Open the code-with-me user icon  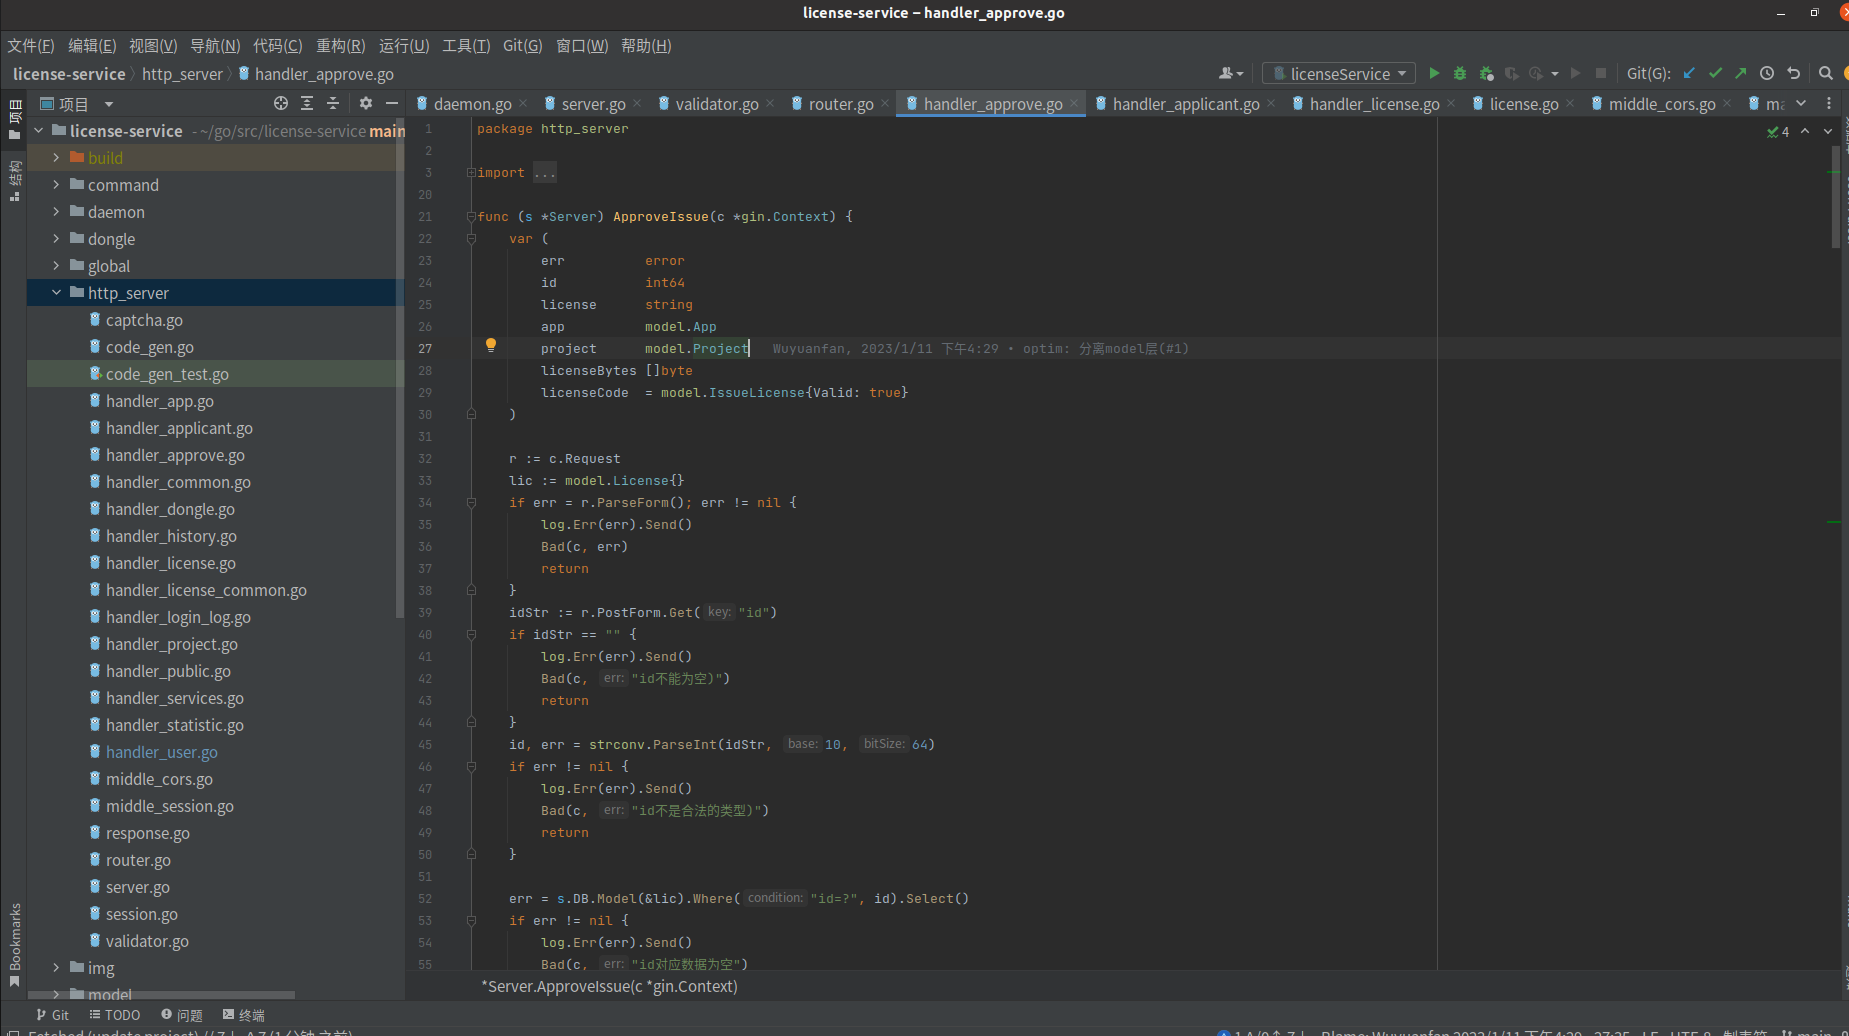1231,73
